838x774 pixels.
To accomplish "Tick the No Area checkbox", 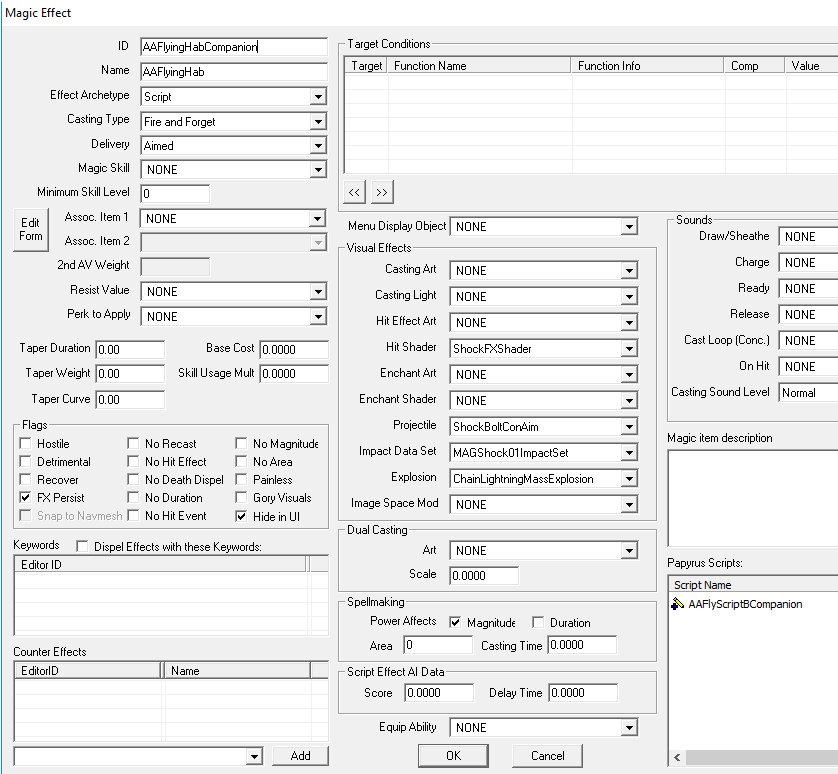I will click(x=241, y=461).
